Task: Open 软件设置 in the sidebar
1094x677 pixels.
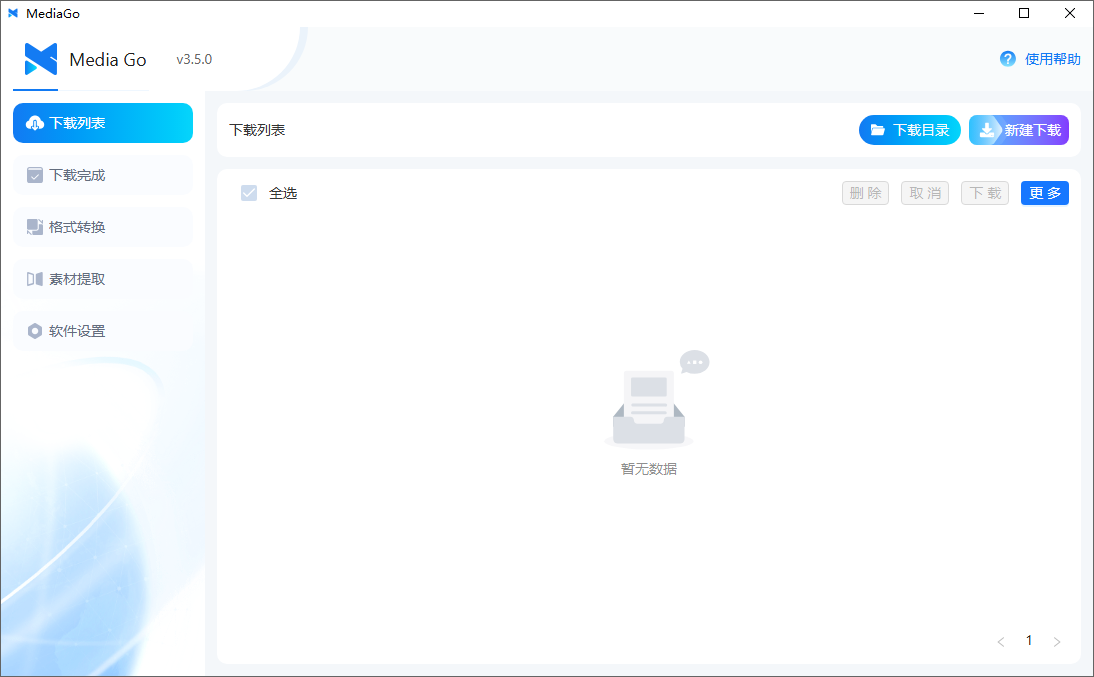Action: click(x=103, y=331)
